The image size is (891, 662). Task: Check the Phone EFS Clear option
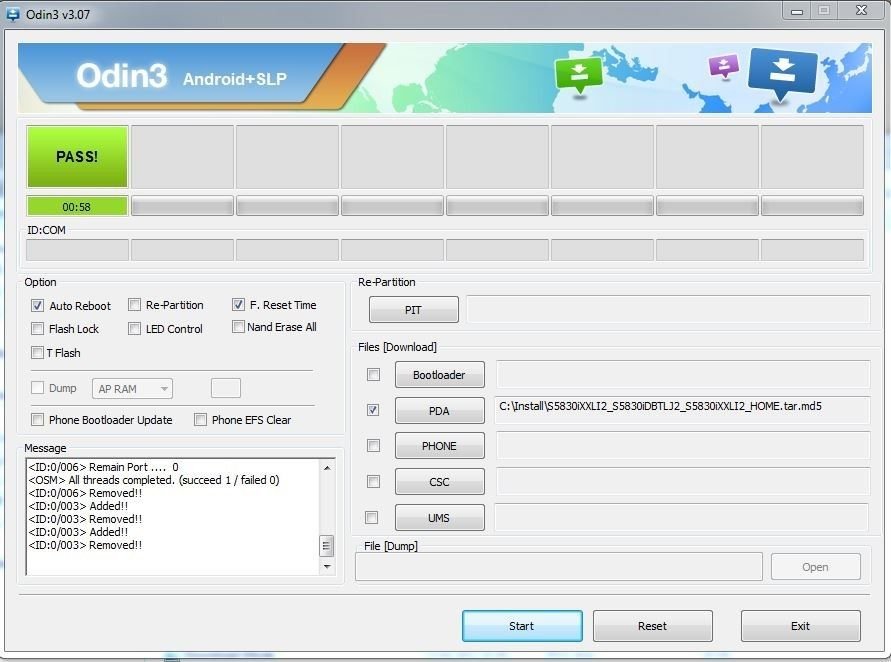[200, 419]
